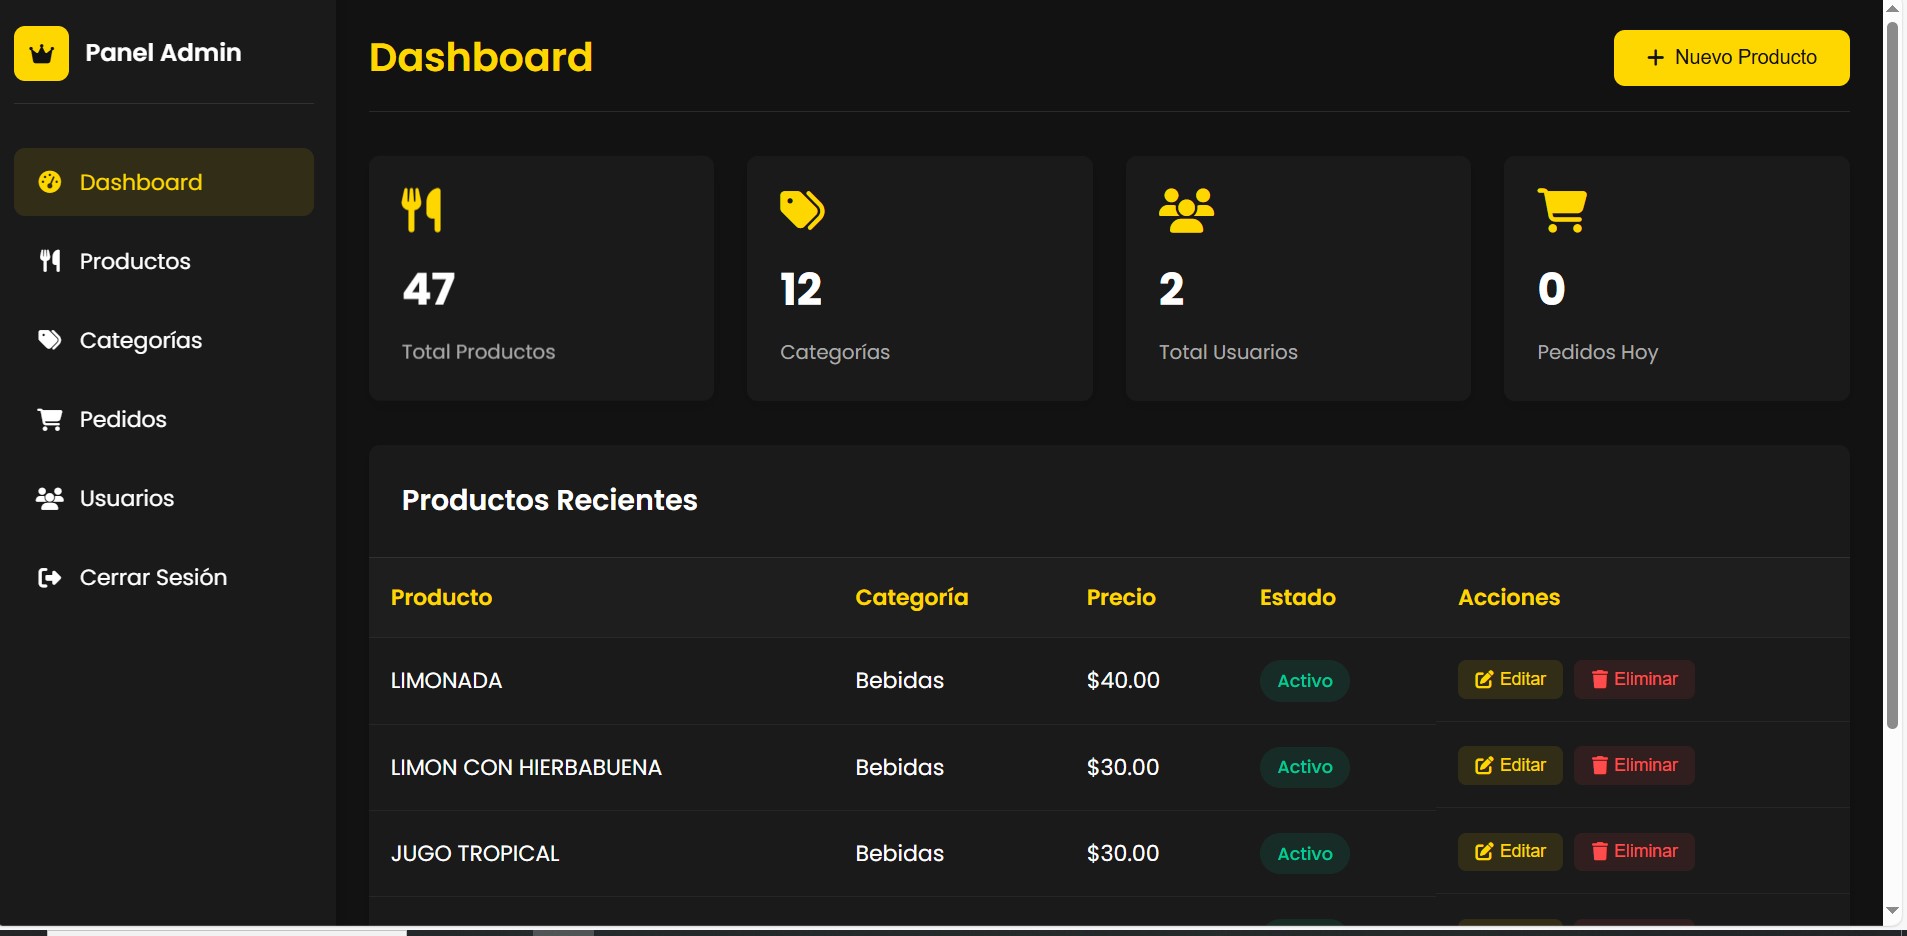The width and height of the screenshot is (1907, 936).
Task: Delete the LIMONADA product
Action: pyautogui.click(x=1633, y=679)
